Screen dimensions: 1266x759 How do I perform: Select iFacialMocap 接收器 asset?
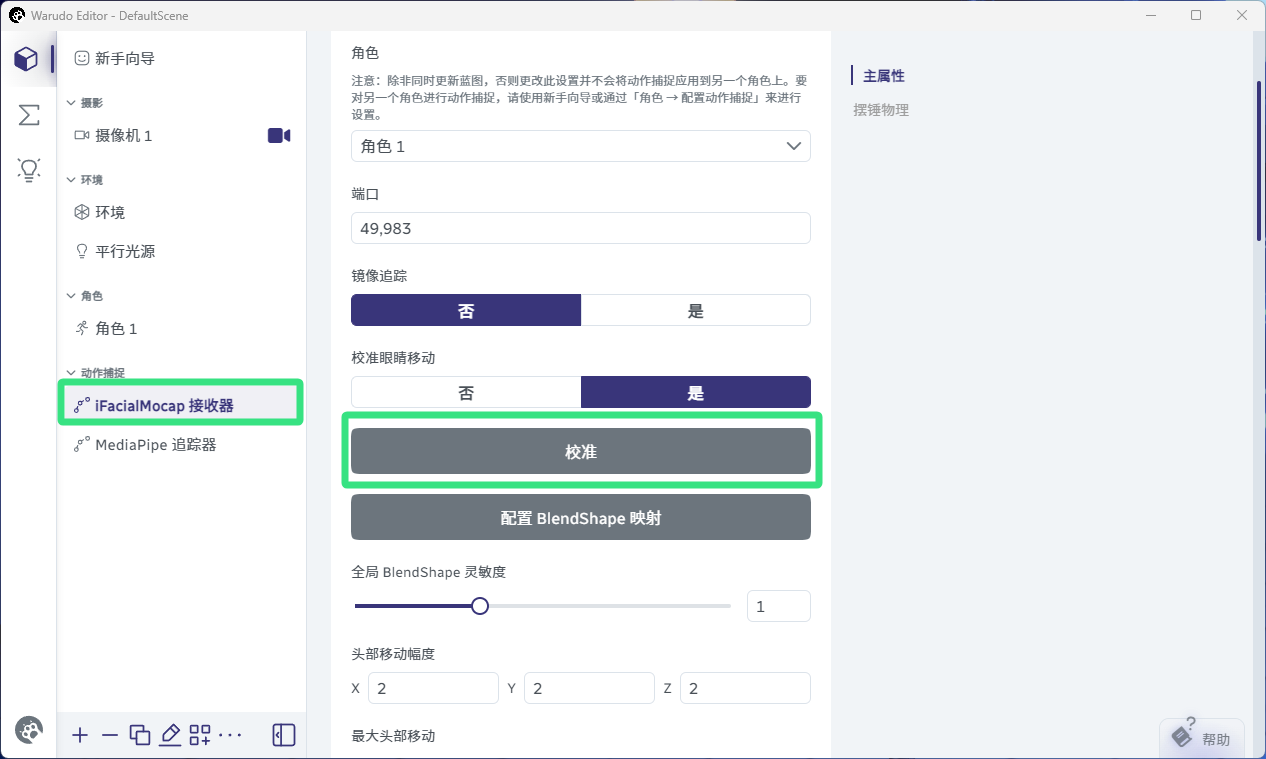click(x=181, y=406)
